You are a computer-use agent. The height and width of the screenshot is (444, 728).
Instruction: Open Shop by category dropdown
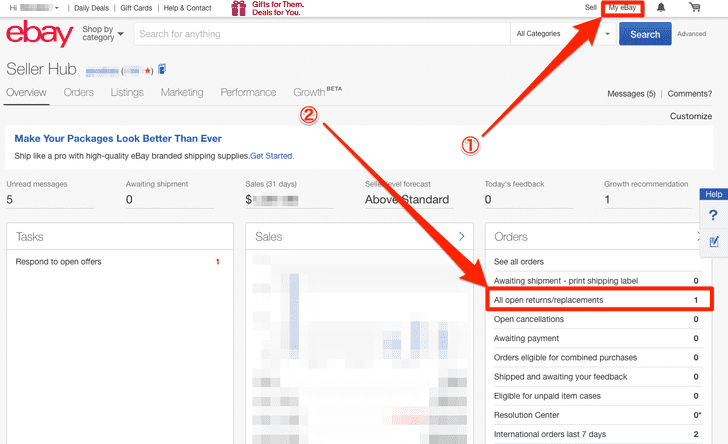pyautogui.click(x=103, y=33)
